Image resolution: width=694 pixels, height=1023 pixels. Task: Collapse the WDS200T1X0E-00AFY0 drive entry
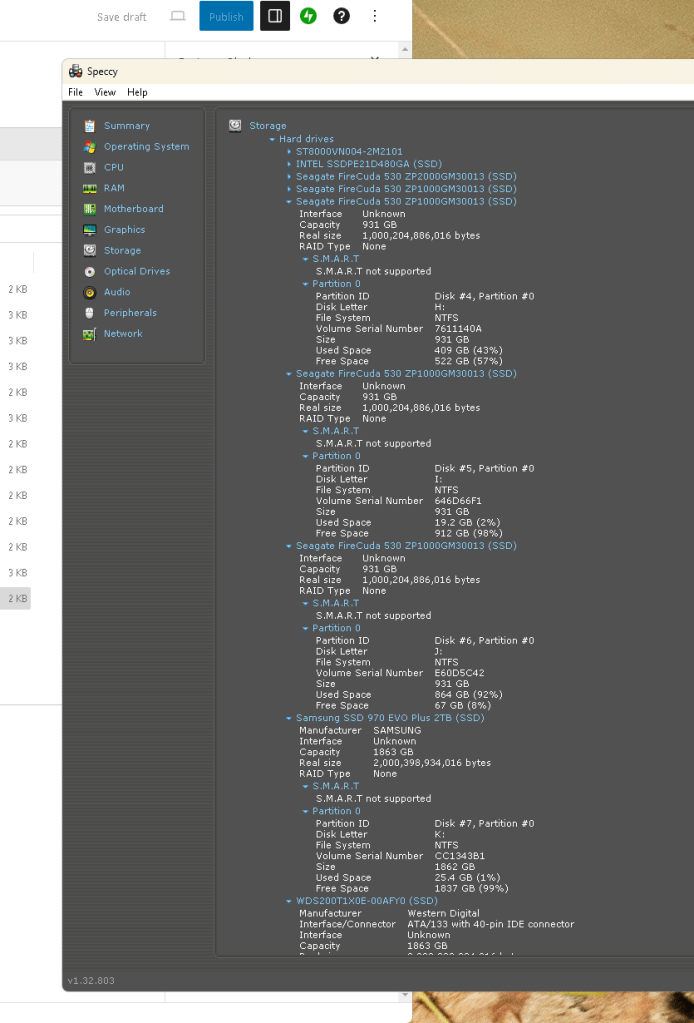[x=289, y=901]
